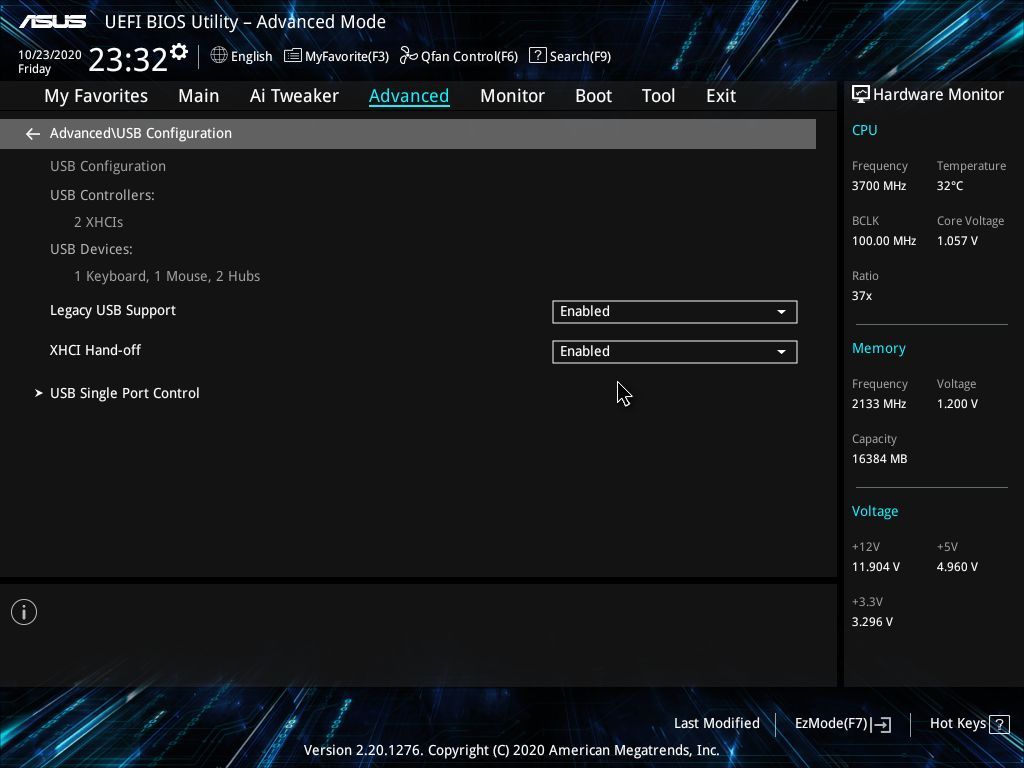Click the Advanced\USB Configuration breadcrumb

pyautogui.click(x=140, y=133)
